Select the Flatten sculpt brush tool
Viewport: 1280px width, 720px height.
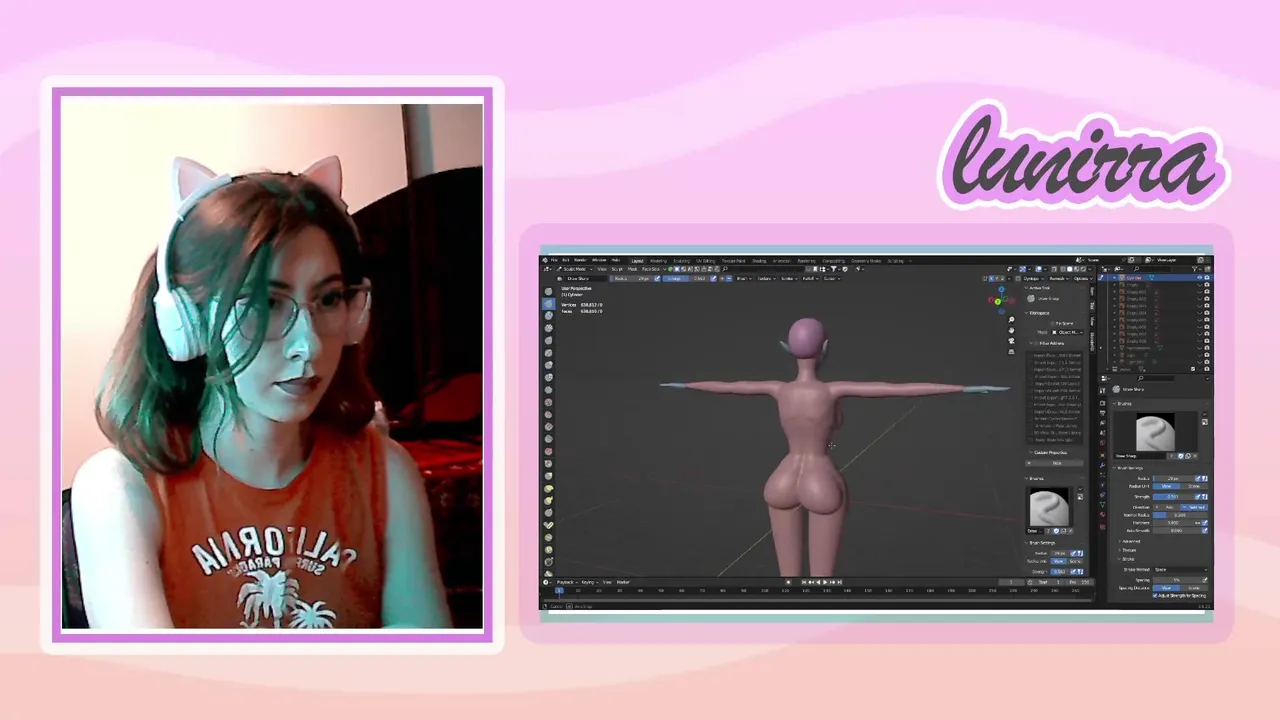[548, 414]
